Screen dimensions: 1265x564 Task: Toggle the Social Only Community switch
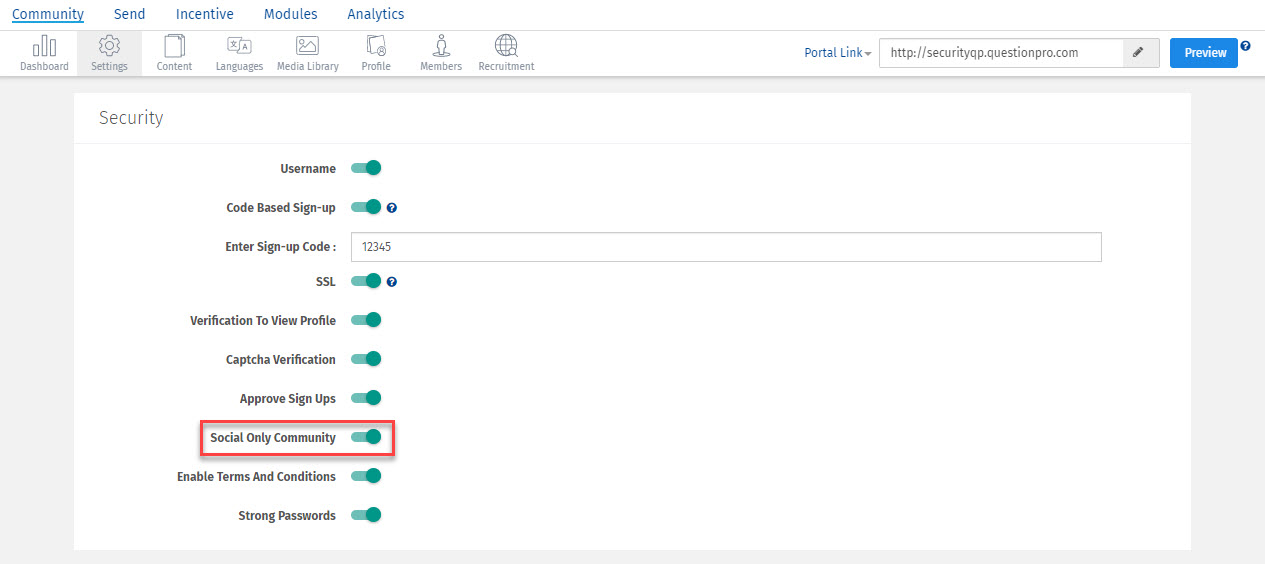click(367, 437)
